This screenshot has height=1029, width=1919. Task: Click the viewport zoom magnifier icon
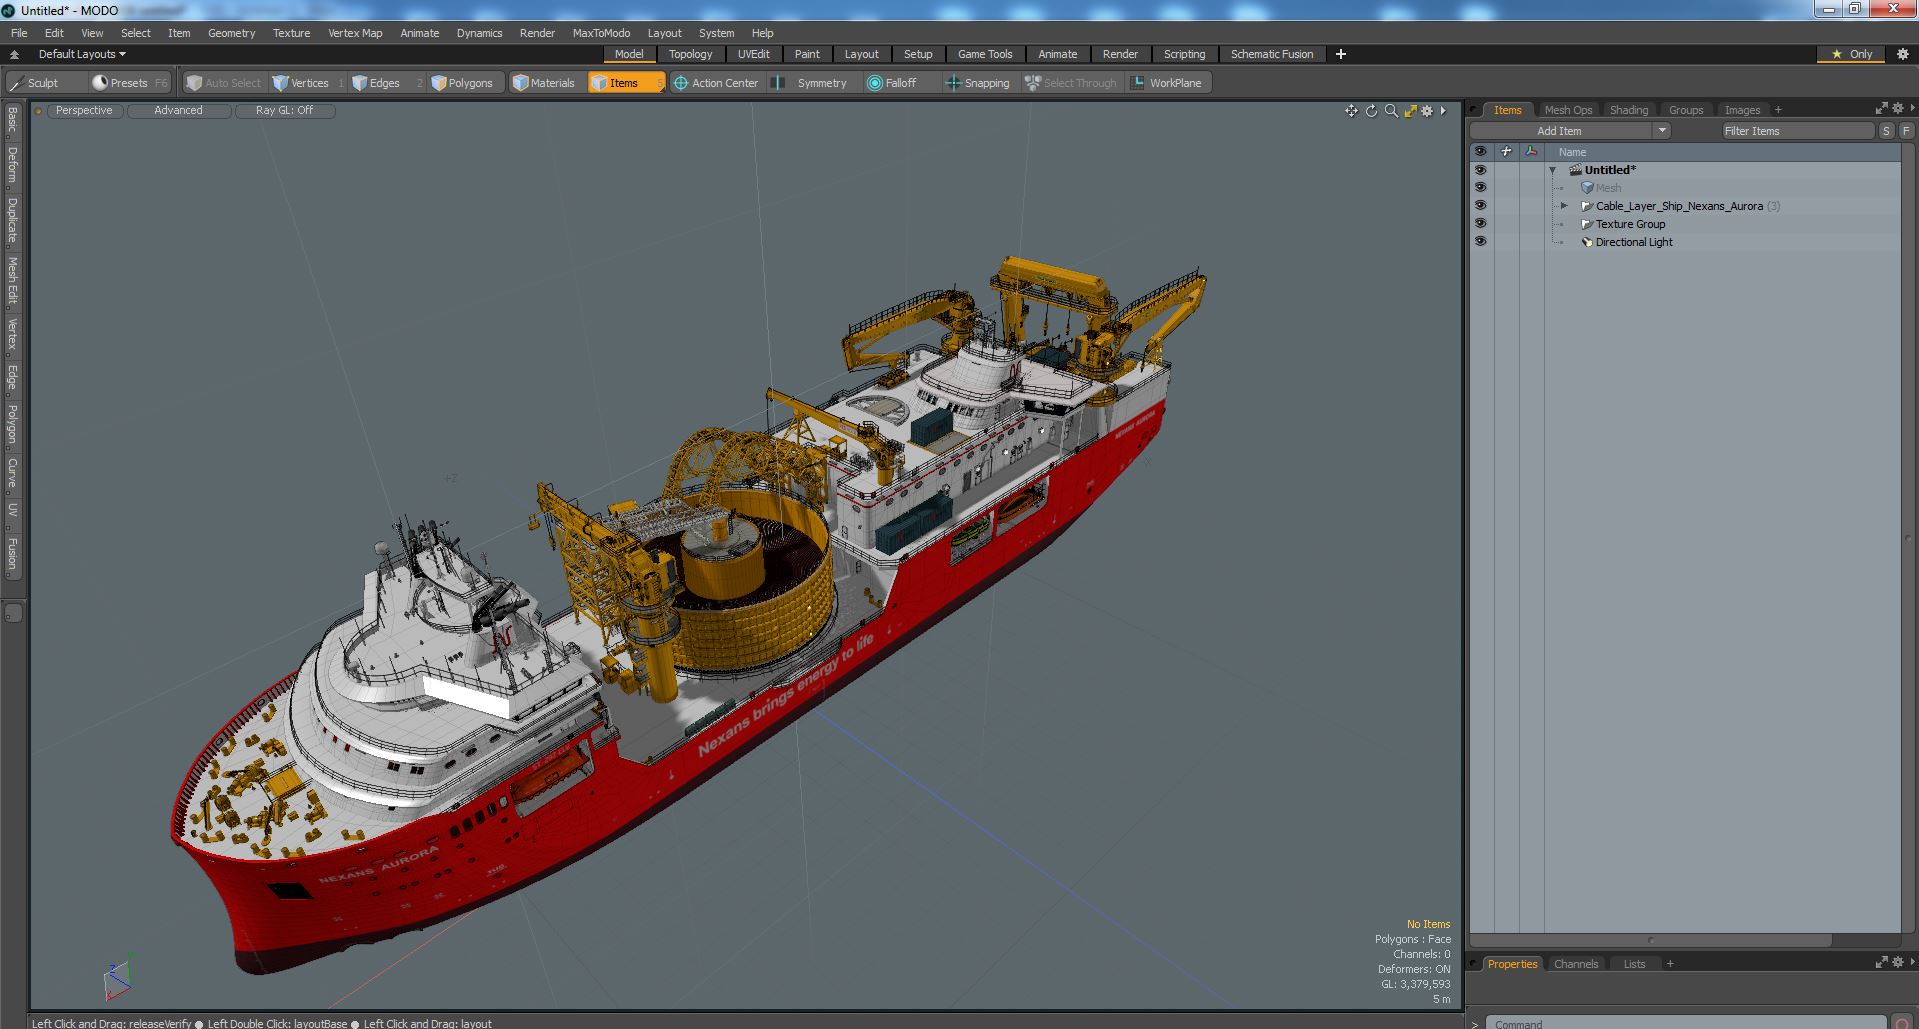coord(1390,111)
